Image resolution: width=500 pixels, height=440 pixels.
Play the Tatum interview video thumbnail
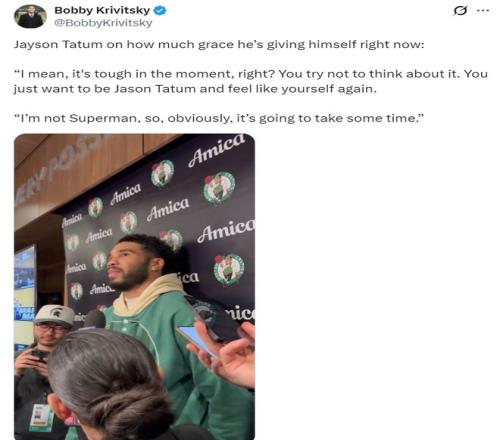click(x=134, y=287)
